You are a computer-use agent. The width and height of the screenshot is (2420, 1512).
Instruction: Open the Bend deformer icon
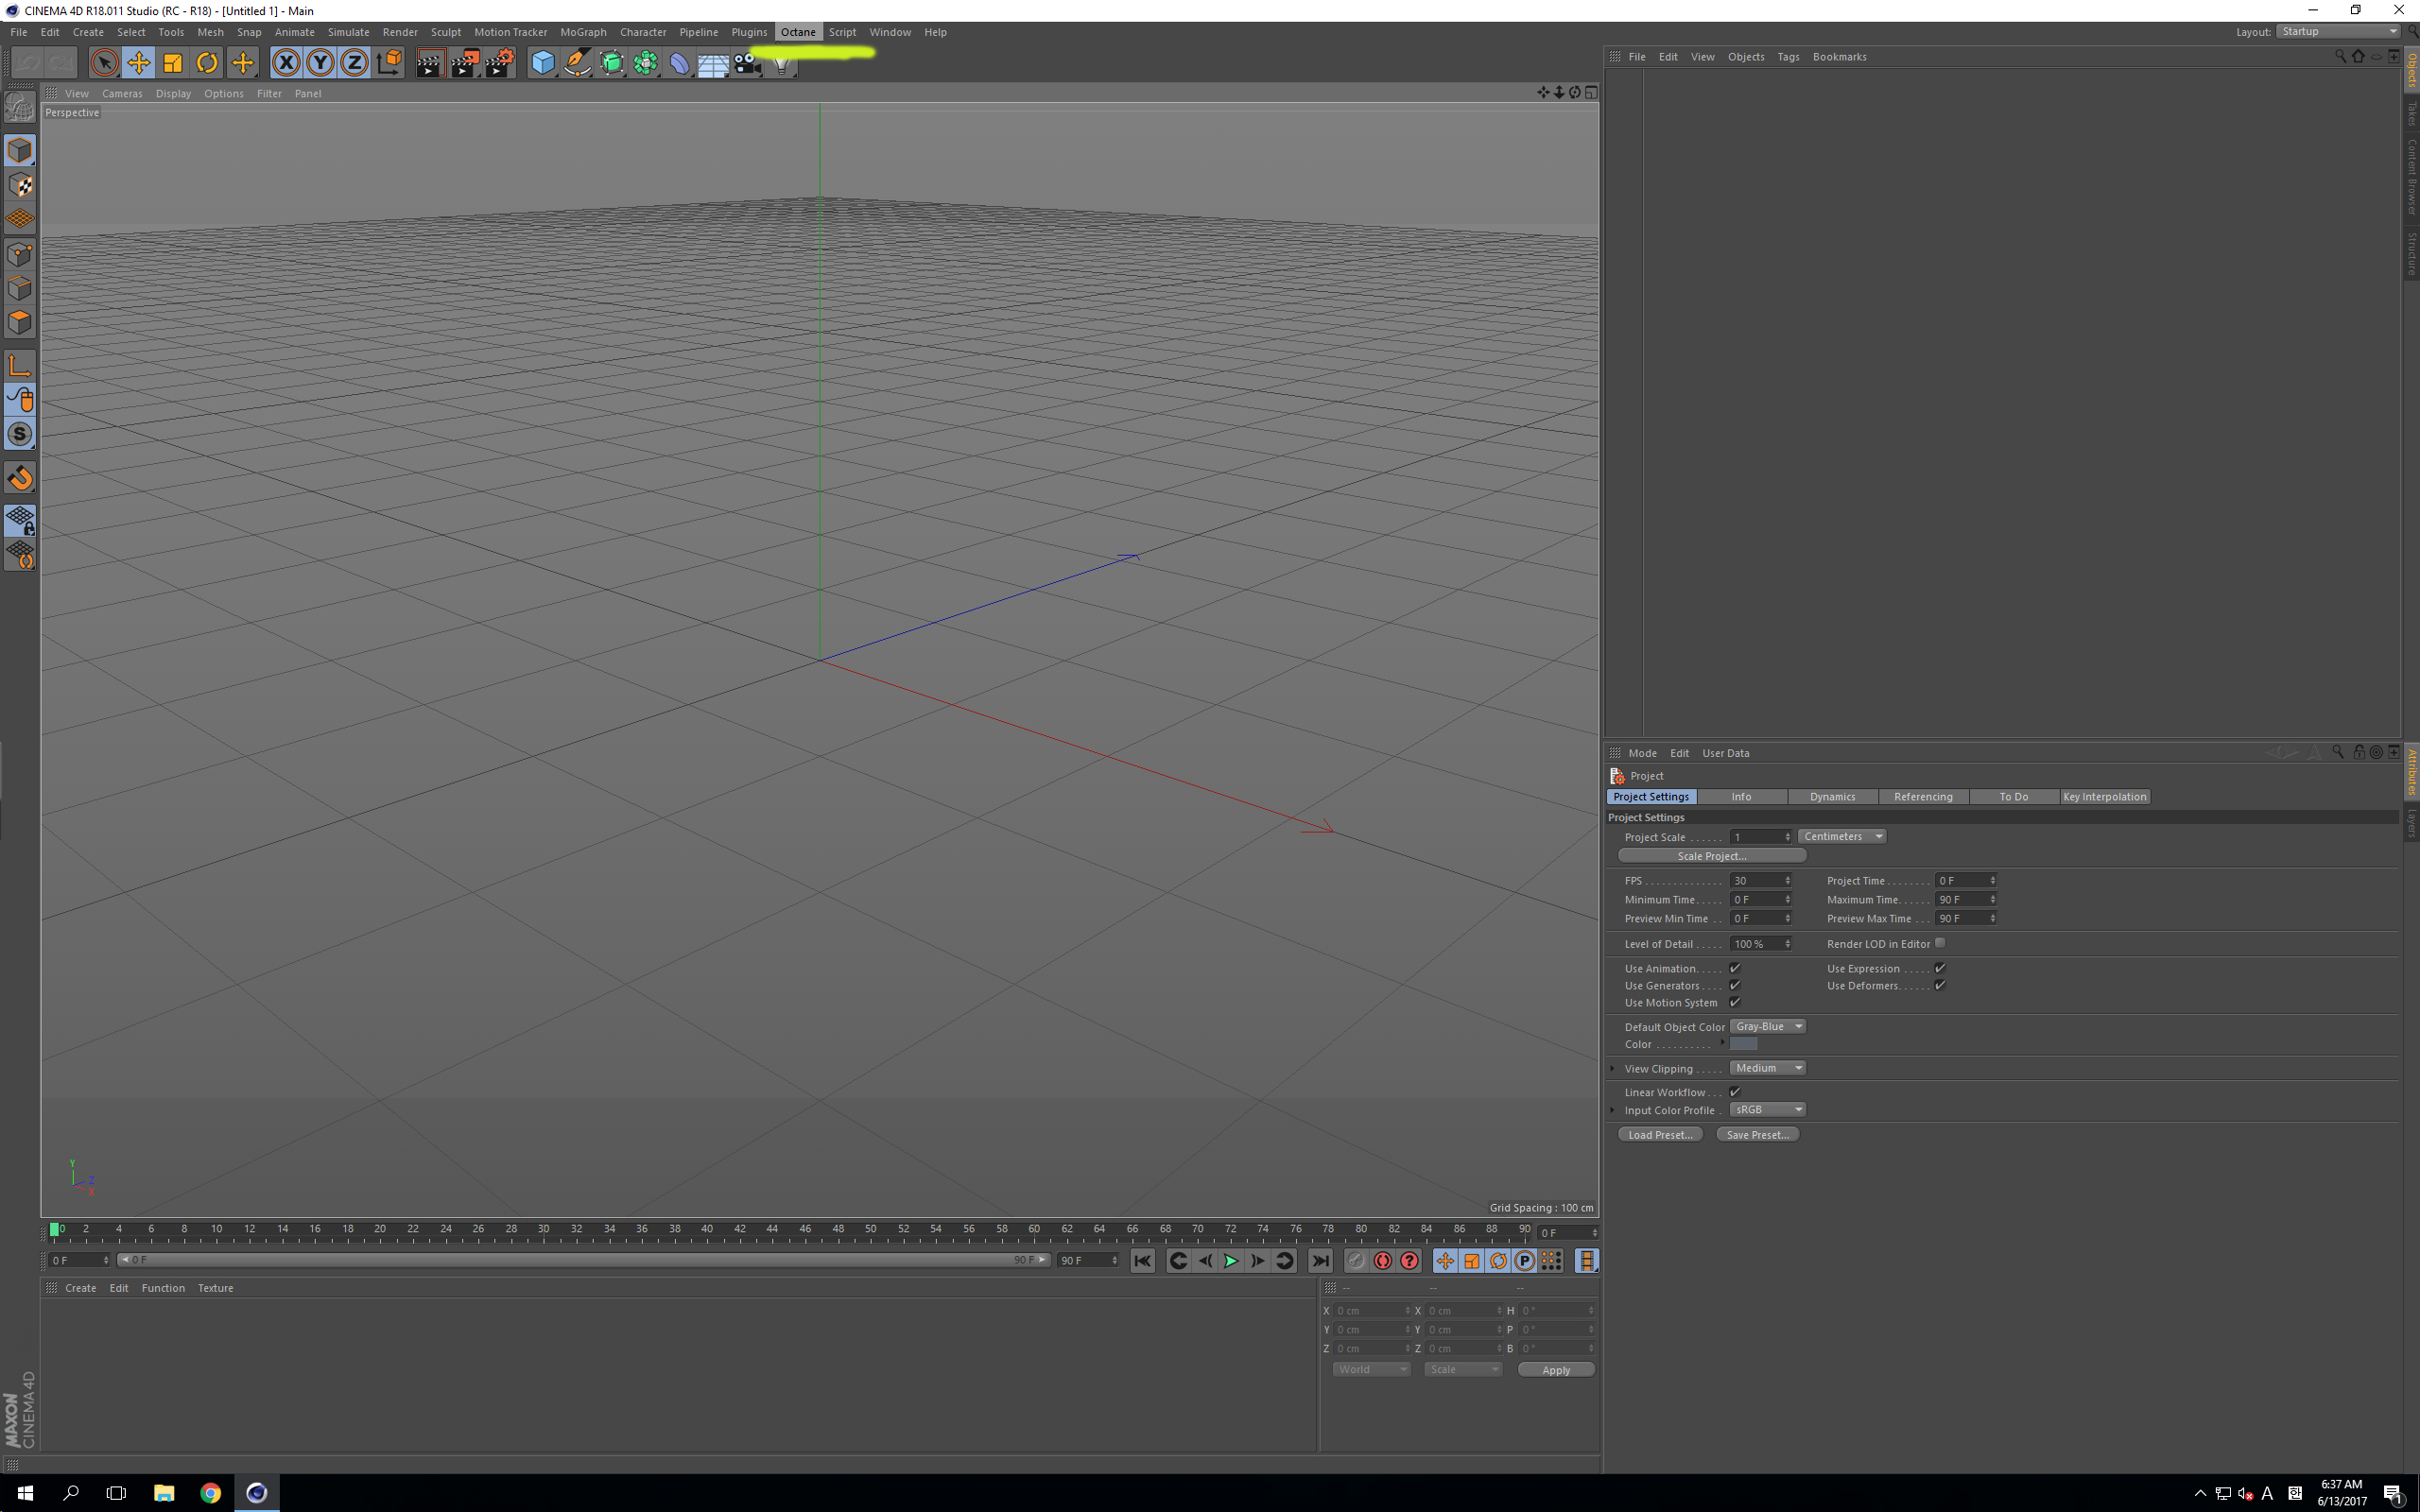tap(680, 63)
